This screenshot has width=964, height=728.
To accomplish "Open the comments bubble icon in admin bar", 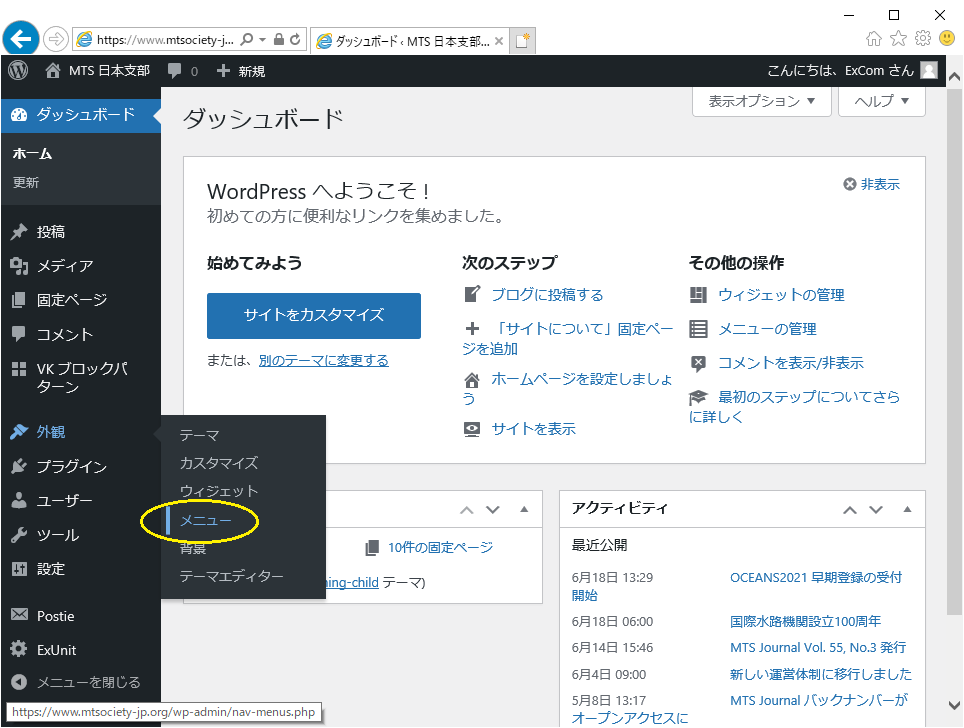I will point(175,71).
